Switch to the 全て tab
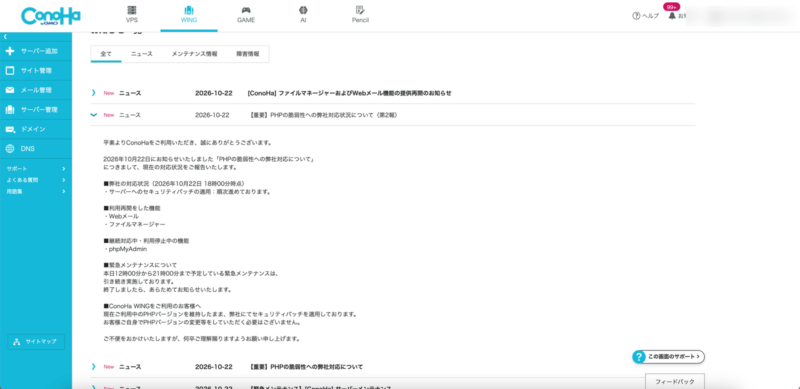The image size is (800, 389). [106, 54]
